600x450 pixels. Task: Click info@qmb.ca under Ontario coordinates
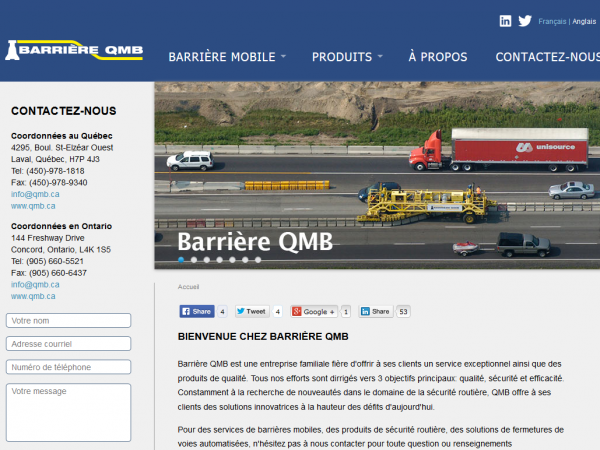point(35,284)
